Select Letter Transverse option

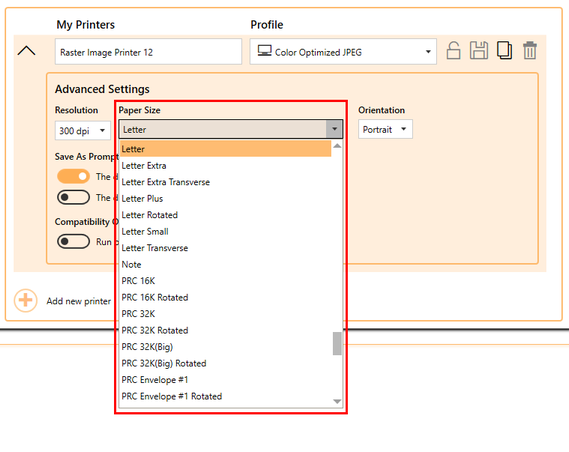coord(225,248)
